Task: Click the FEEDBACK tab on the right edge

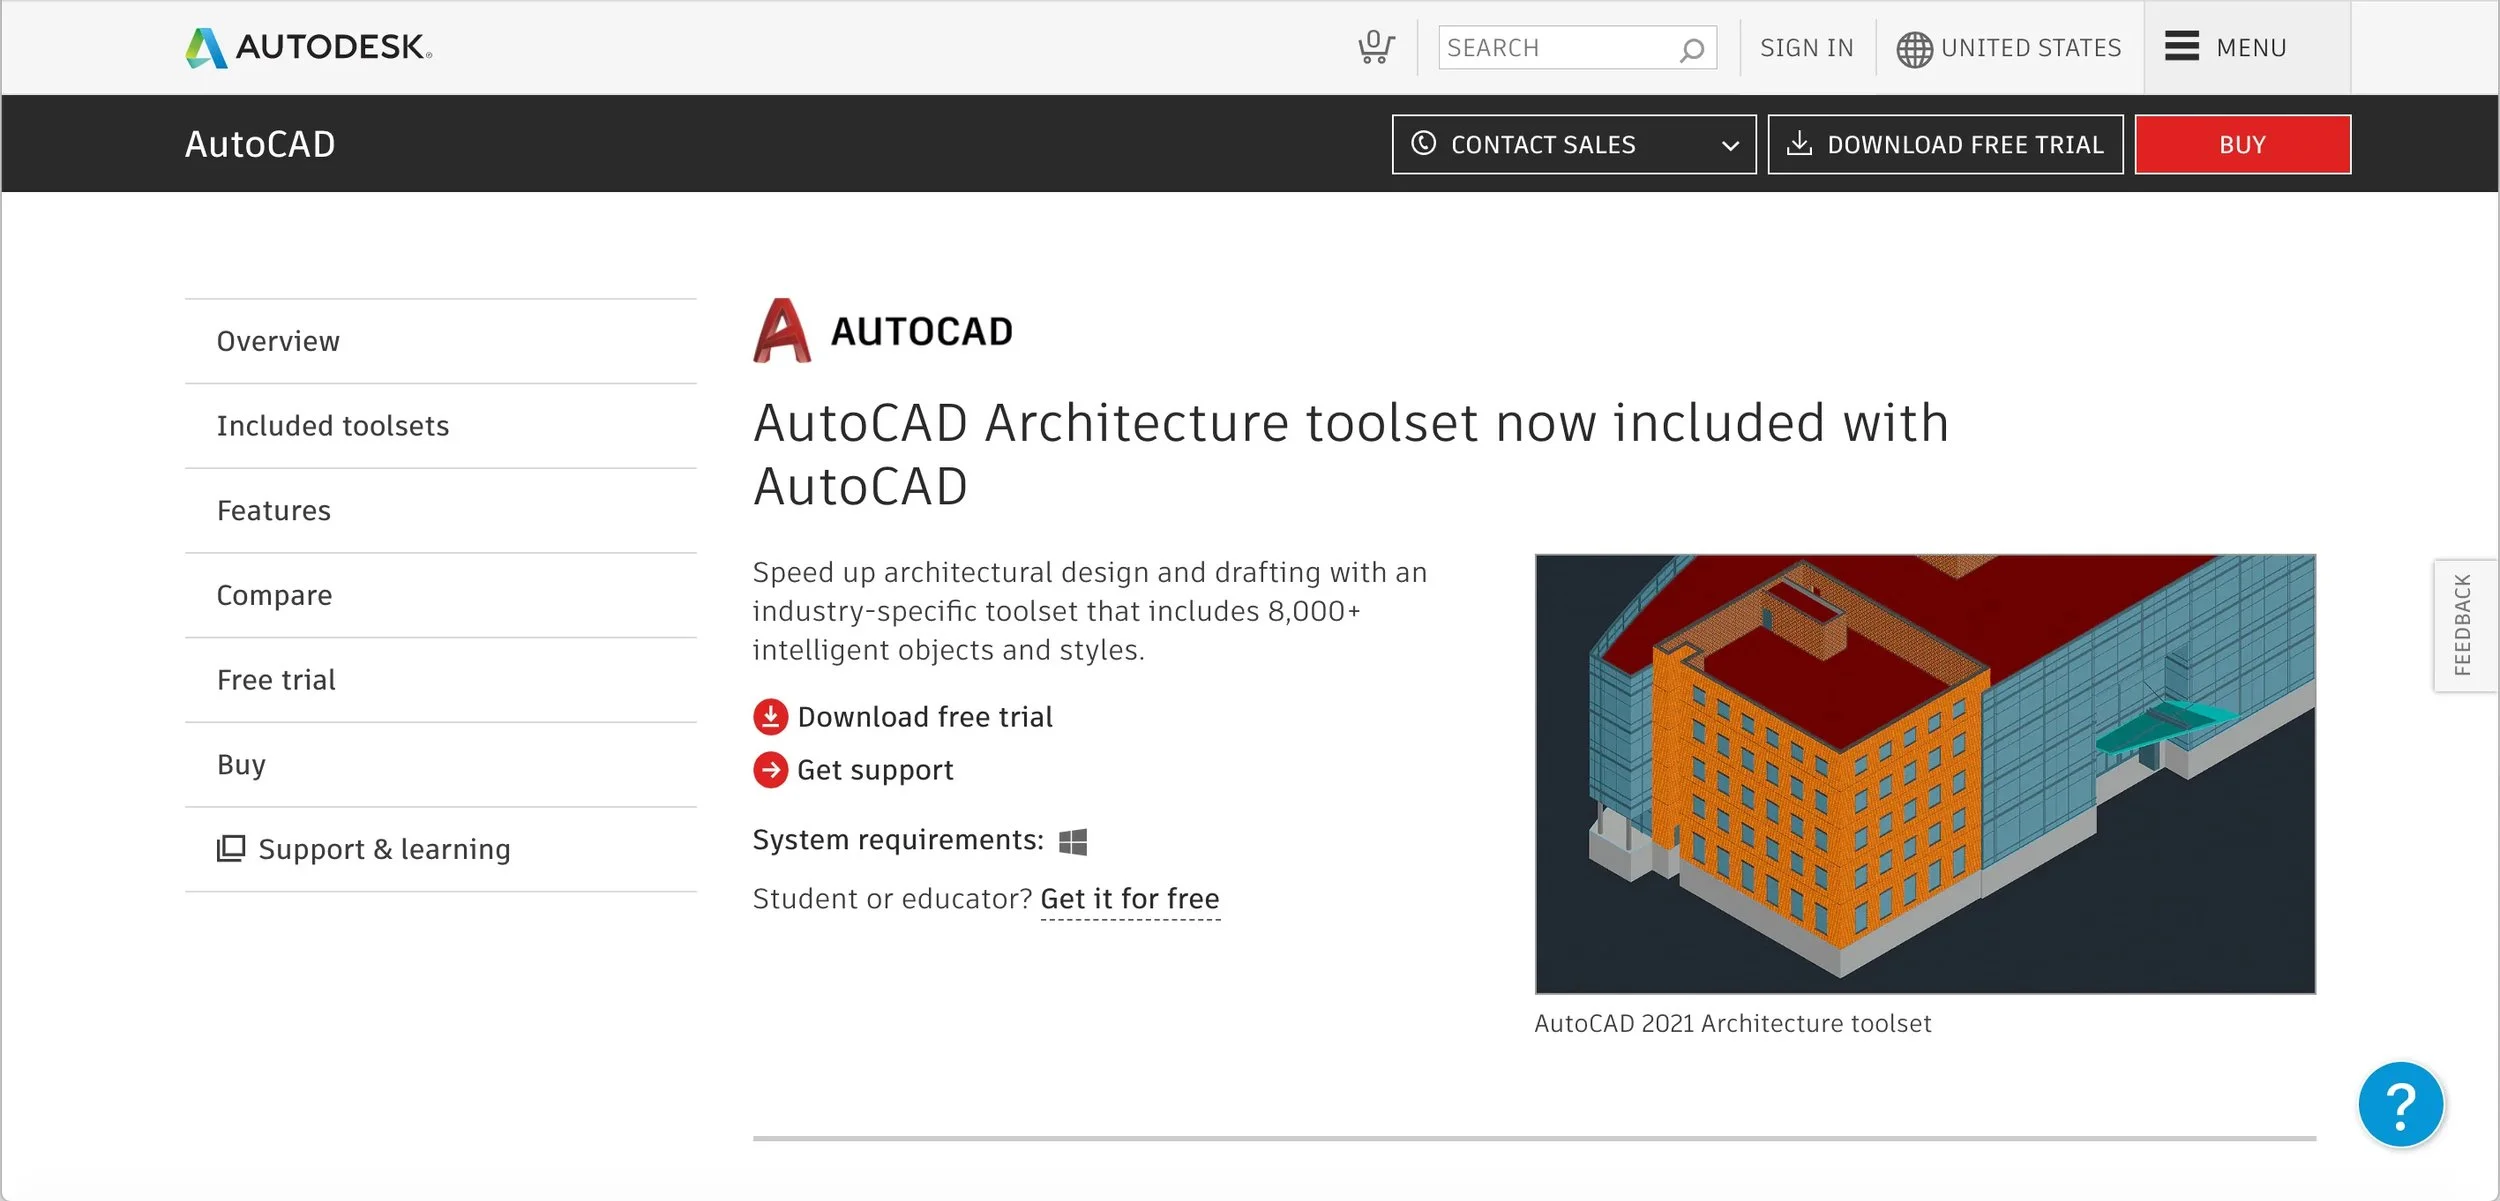Action: click(2464, 624)
